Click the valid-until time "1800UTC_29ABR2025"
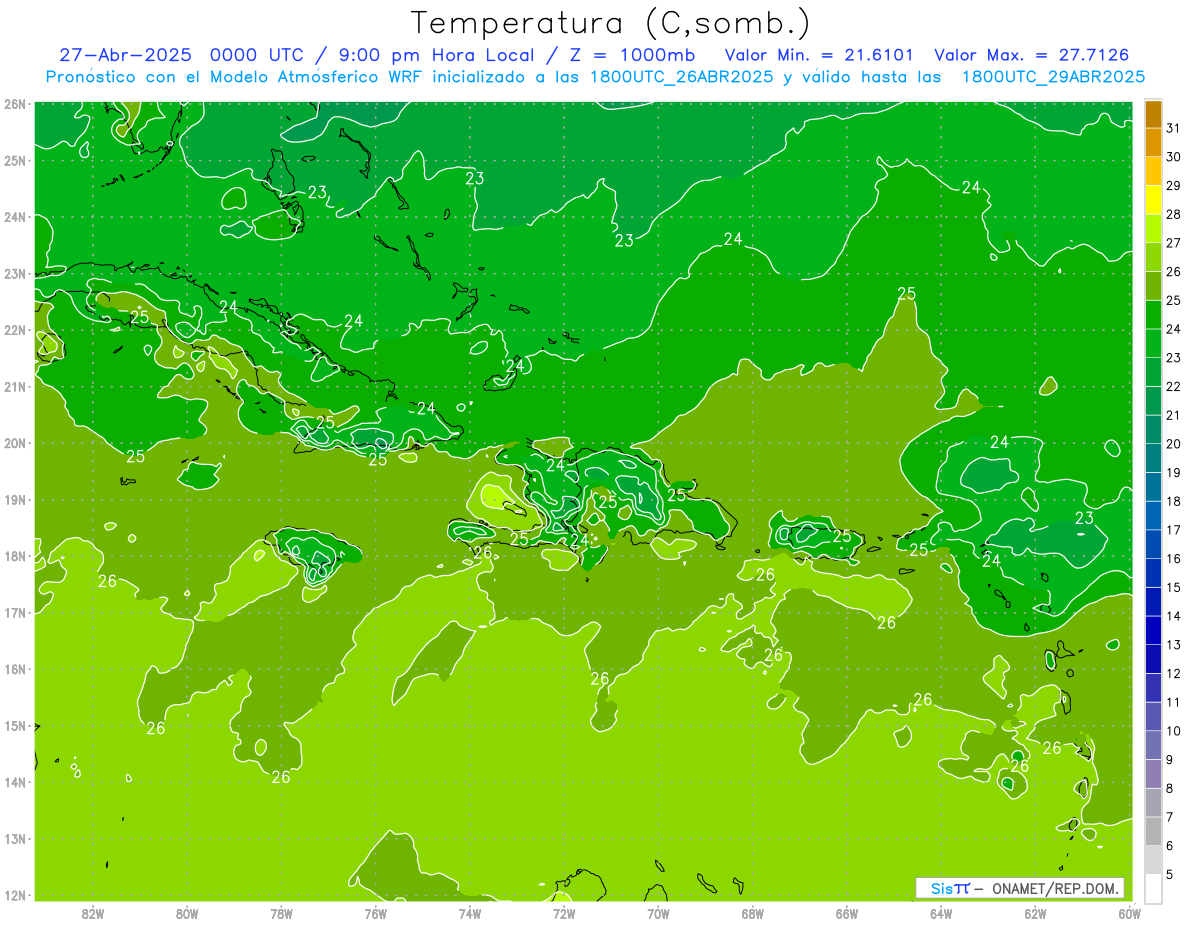Viewport: 1200px width, 927px height. [1053, 77]
